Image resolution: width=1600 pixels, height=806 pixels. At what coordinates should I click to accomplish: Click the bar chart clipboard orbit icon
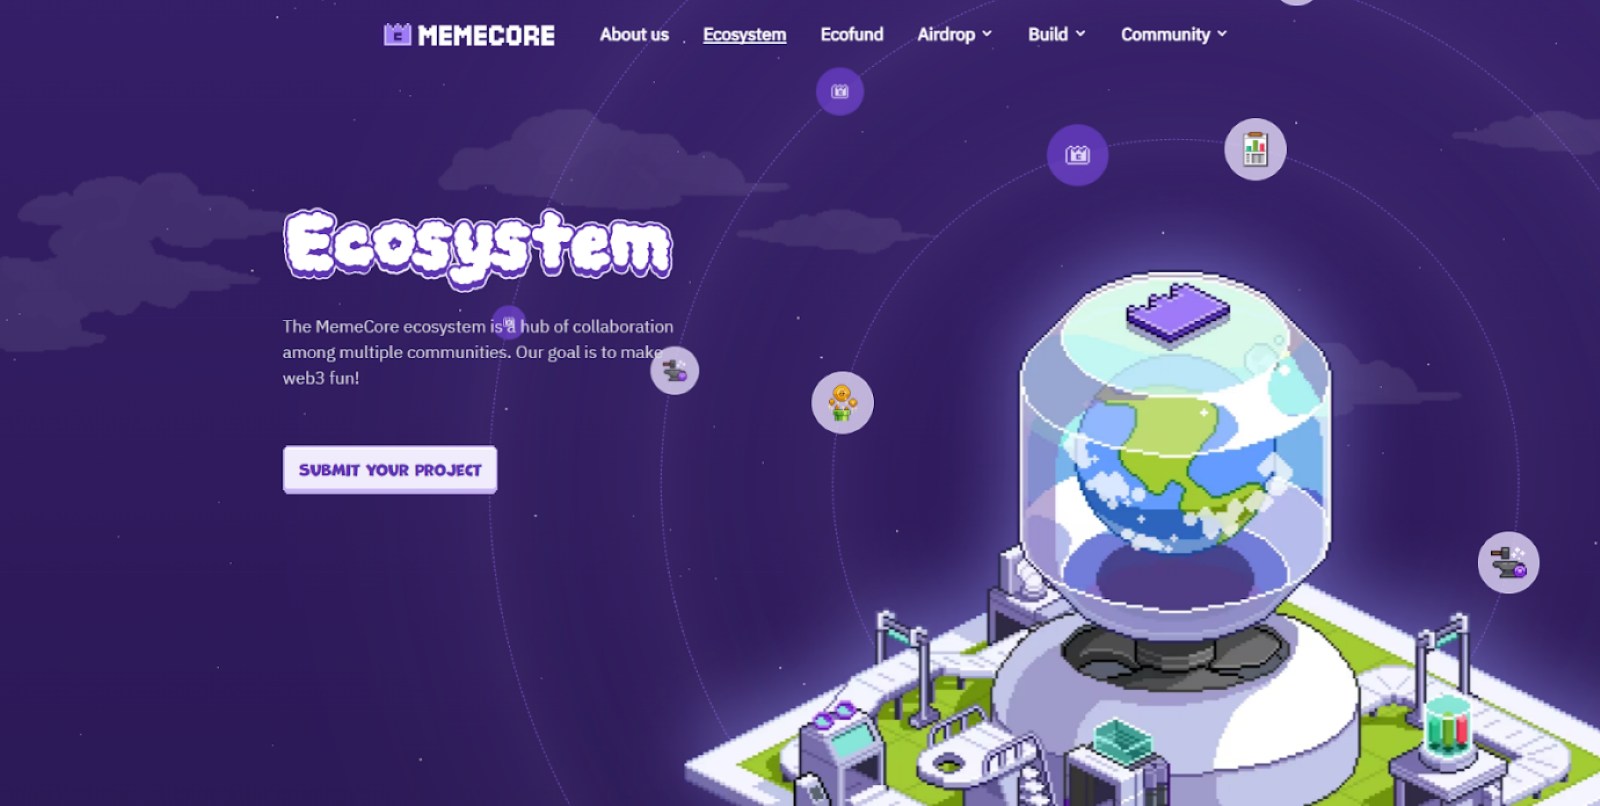coord(1255,150)
